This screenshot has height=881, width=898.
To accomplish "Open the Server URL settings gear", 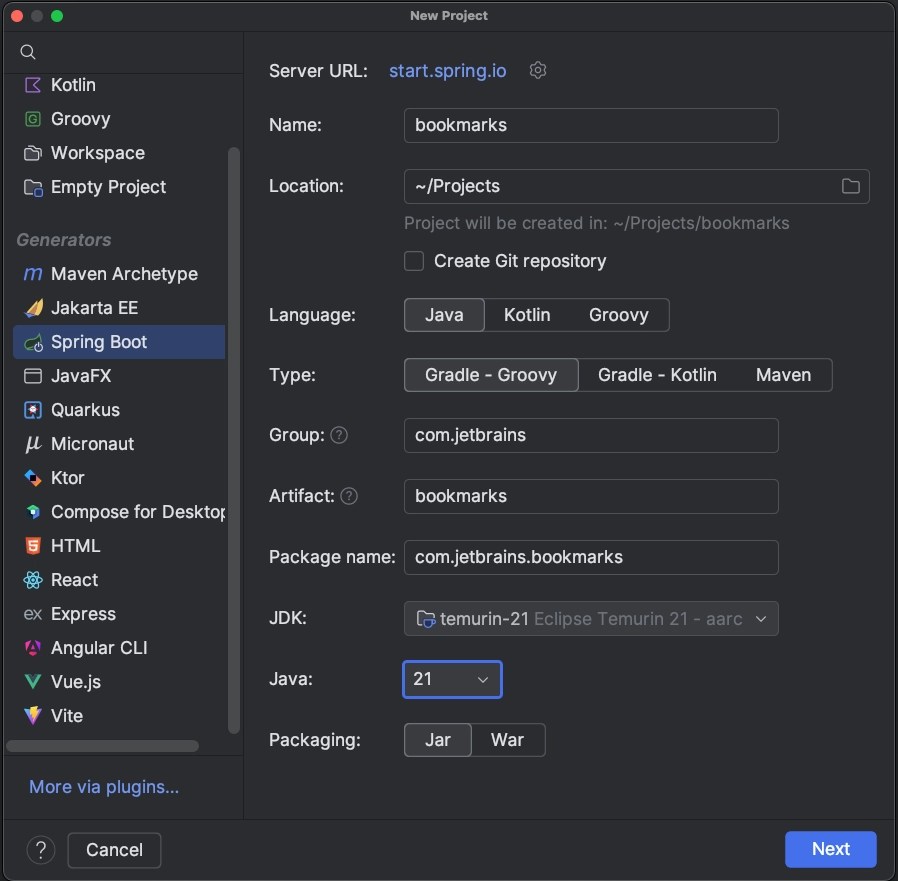I will 538,70.
